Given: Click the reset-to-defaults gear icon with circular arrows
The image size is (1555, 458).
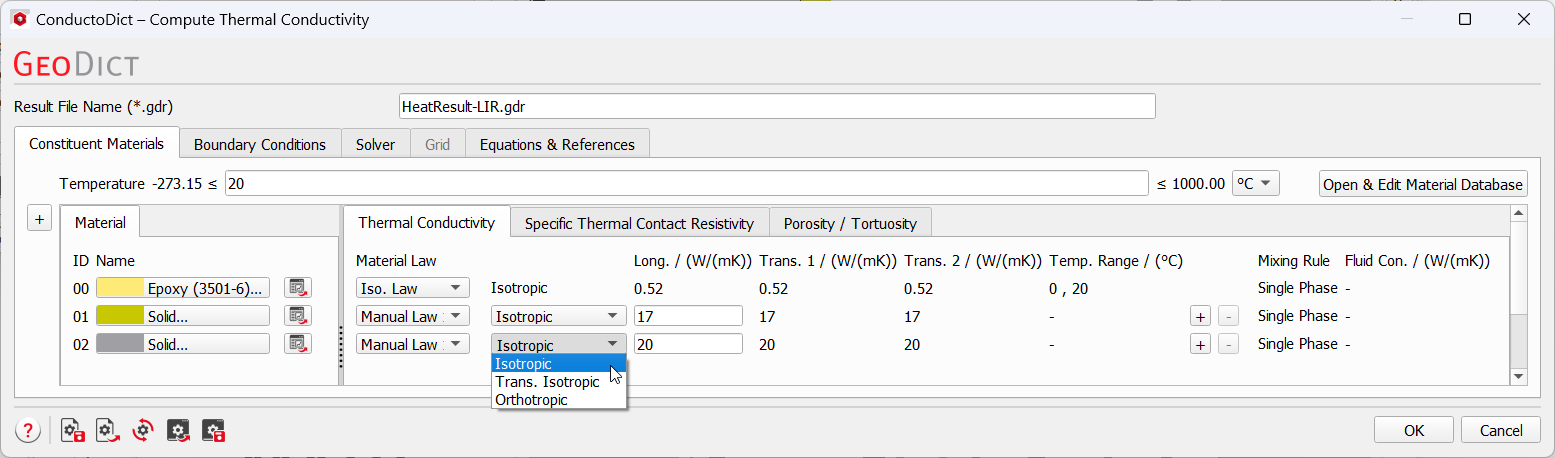Looking at the screenshot, I should click(143, 431).
